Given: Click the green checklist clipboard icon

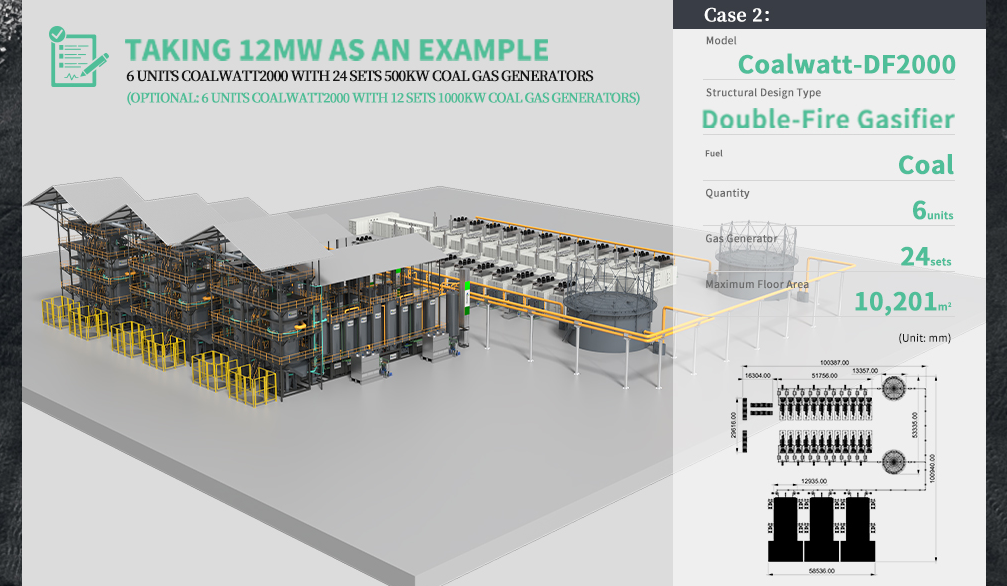Looking at the screenshot, I should click(77, 56).
